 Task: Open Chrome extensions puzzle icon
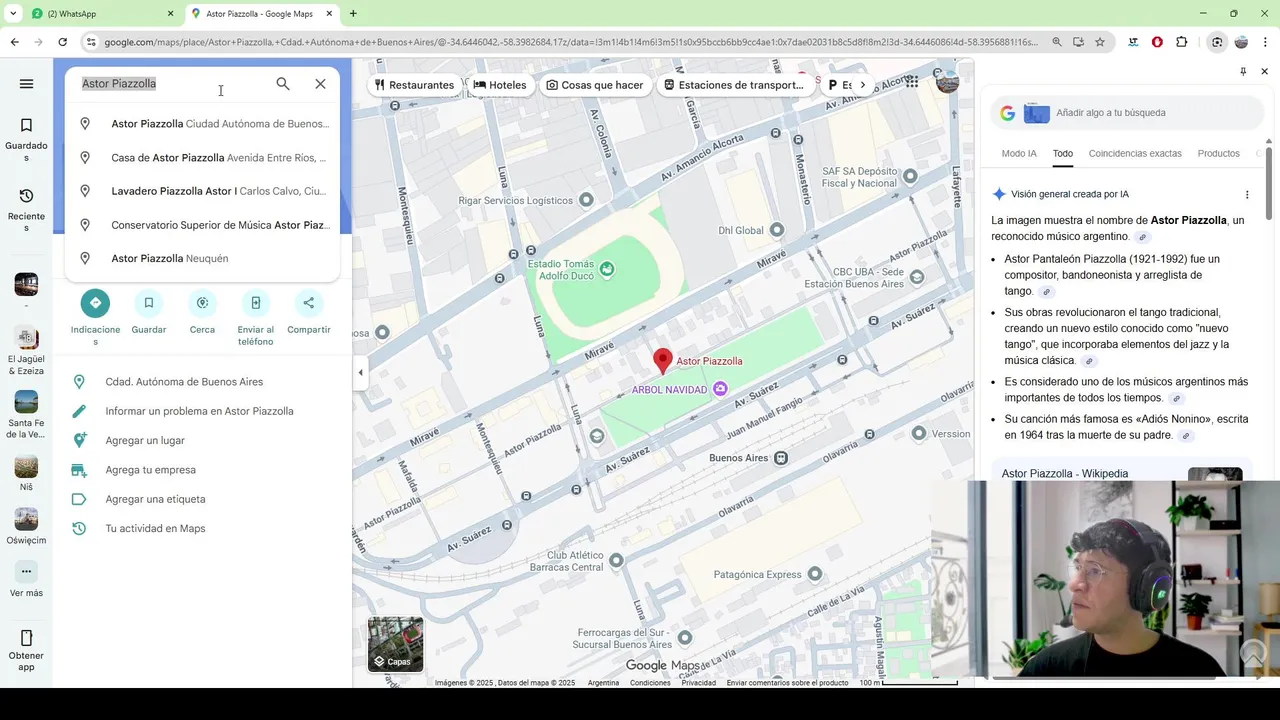point(1181,42)
